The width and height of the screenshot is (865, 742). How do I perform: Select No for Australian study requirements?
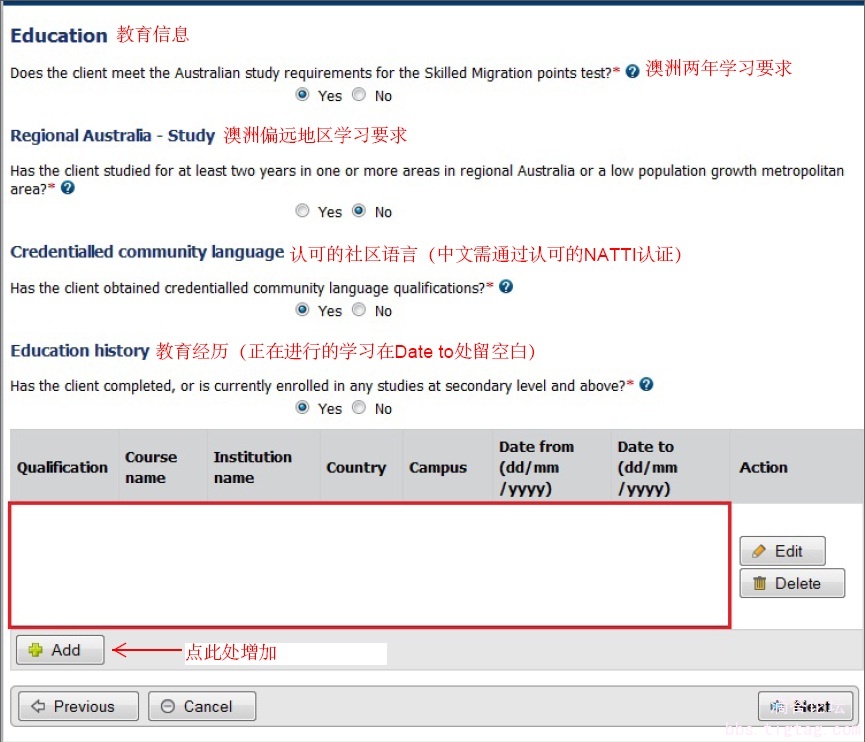coord(359,95)
